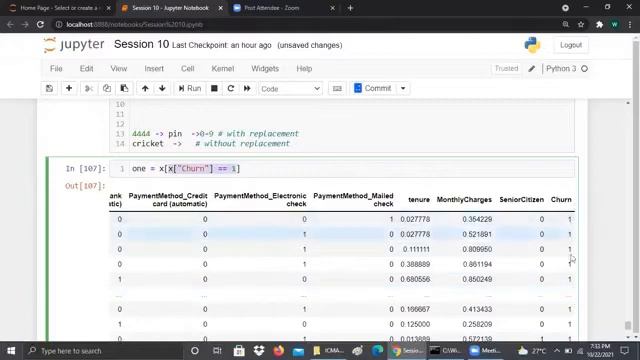Image resolution: width=640 pixels, height=360 pixels.
Task: Open a new browser tab
Action: tap(350, 8)
